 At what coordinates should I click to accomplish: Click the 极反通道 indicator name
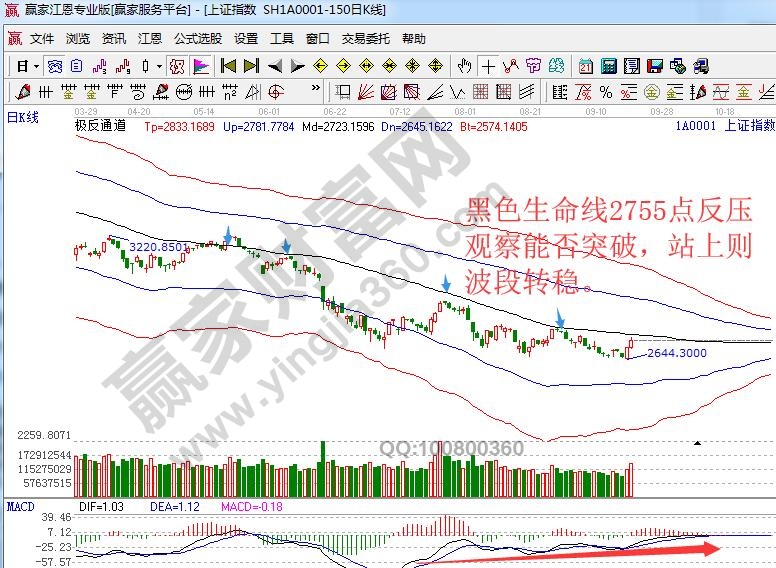click(100, 126)
